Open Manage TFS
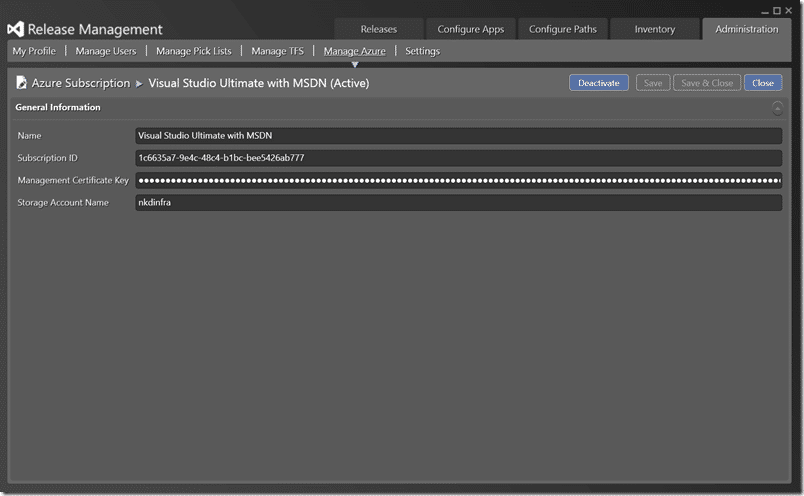 tap(277, 51)
